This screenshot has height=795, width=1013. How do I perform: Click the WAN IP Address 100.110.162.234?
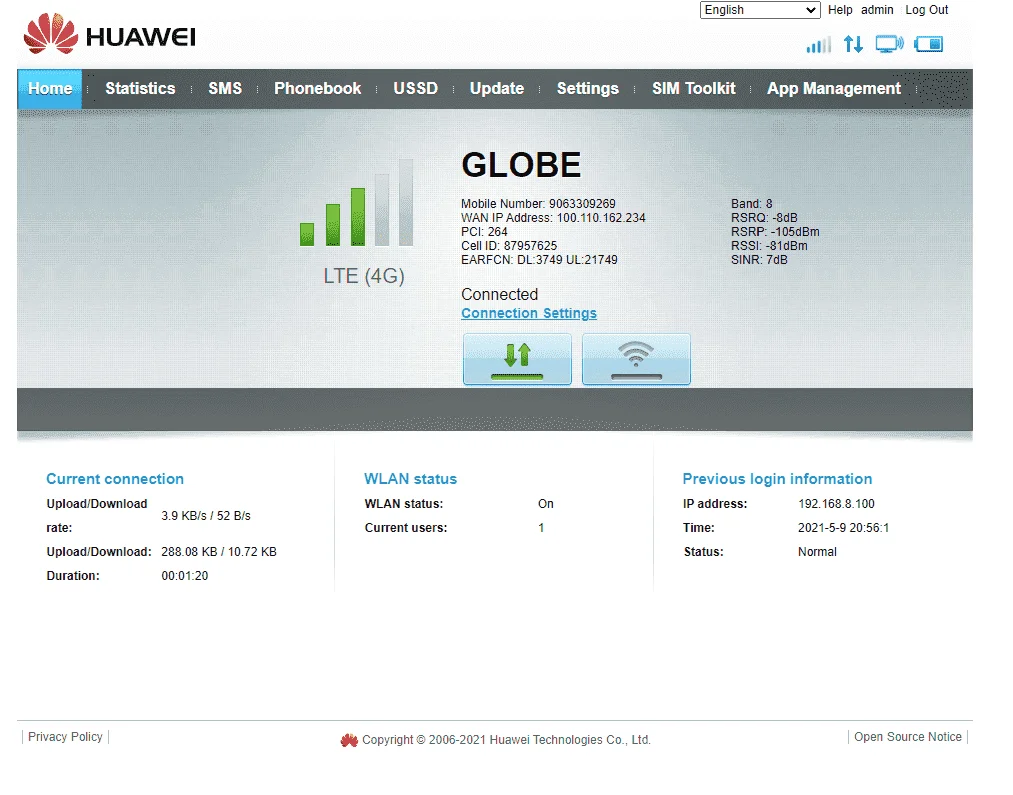(553, 218)
